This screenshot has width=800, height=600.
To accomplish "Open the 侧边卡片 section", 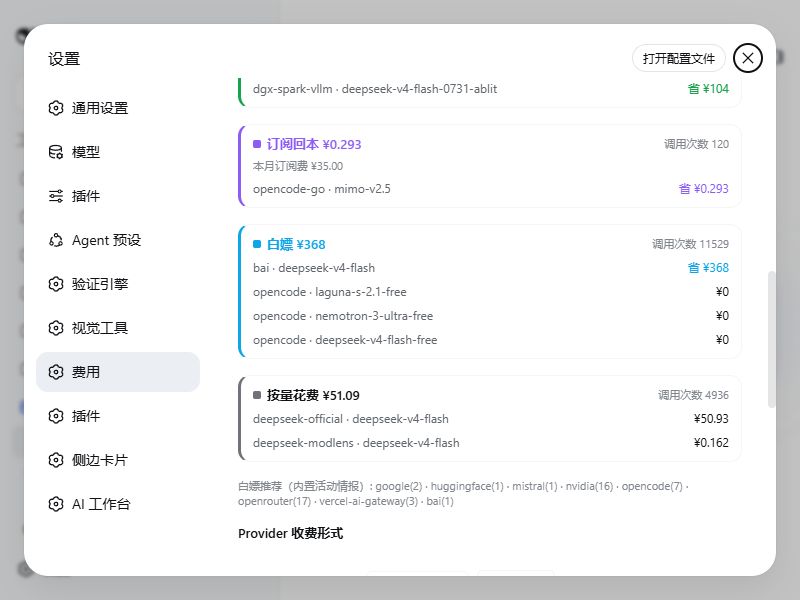I will [118, 460].
